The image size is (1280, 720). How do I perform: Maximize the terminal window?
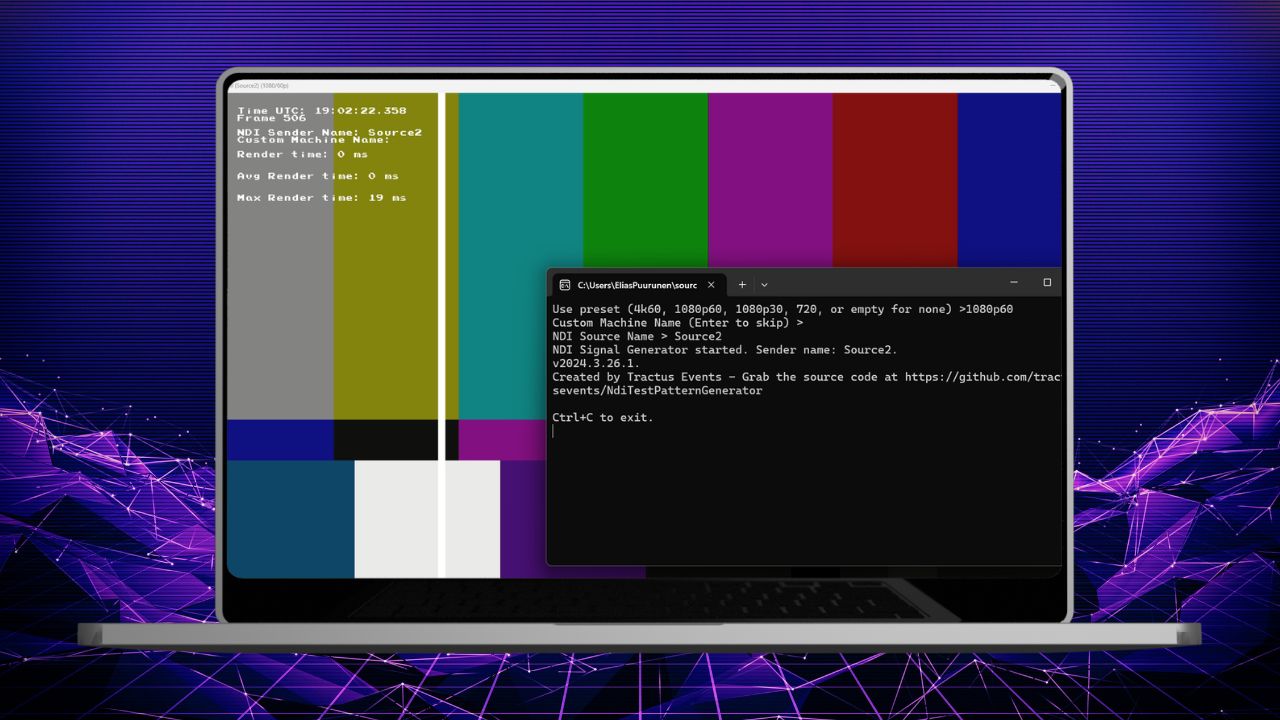(1047, 283)
